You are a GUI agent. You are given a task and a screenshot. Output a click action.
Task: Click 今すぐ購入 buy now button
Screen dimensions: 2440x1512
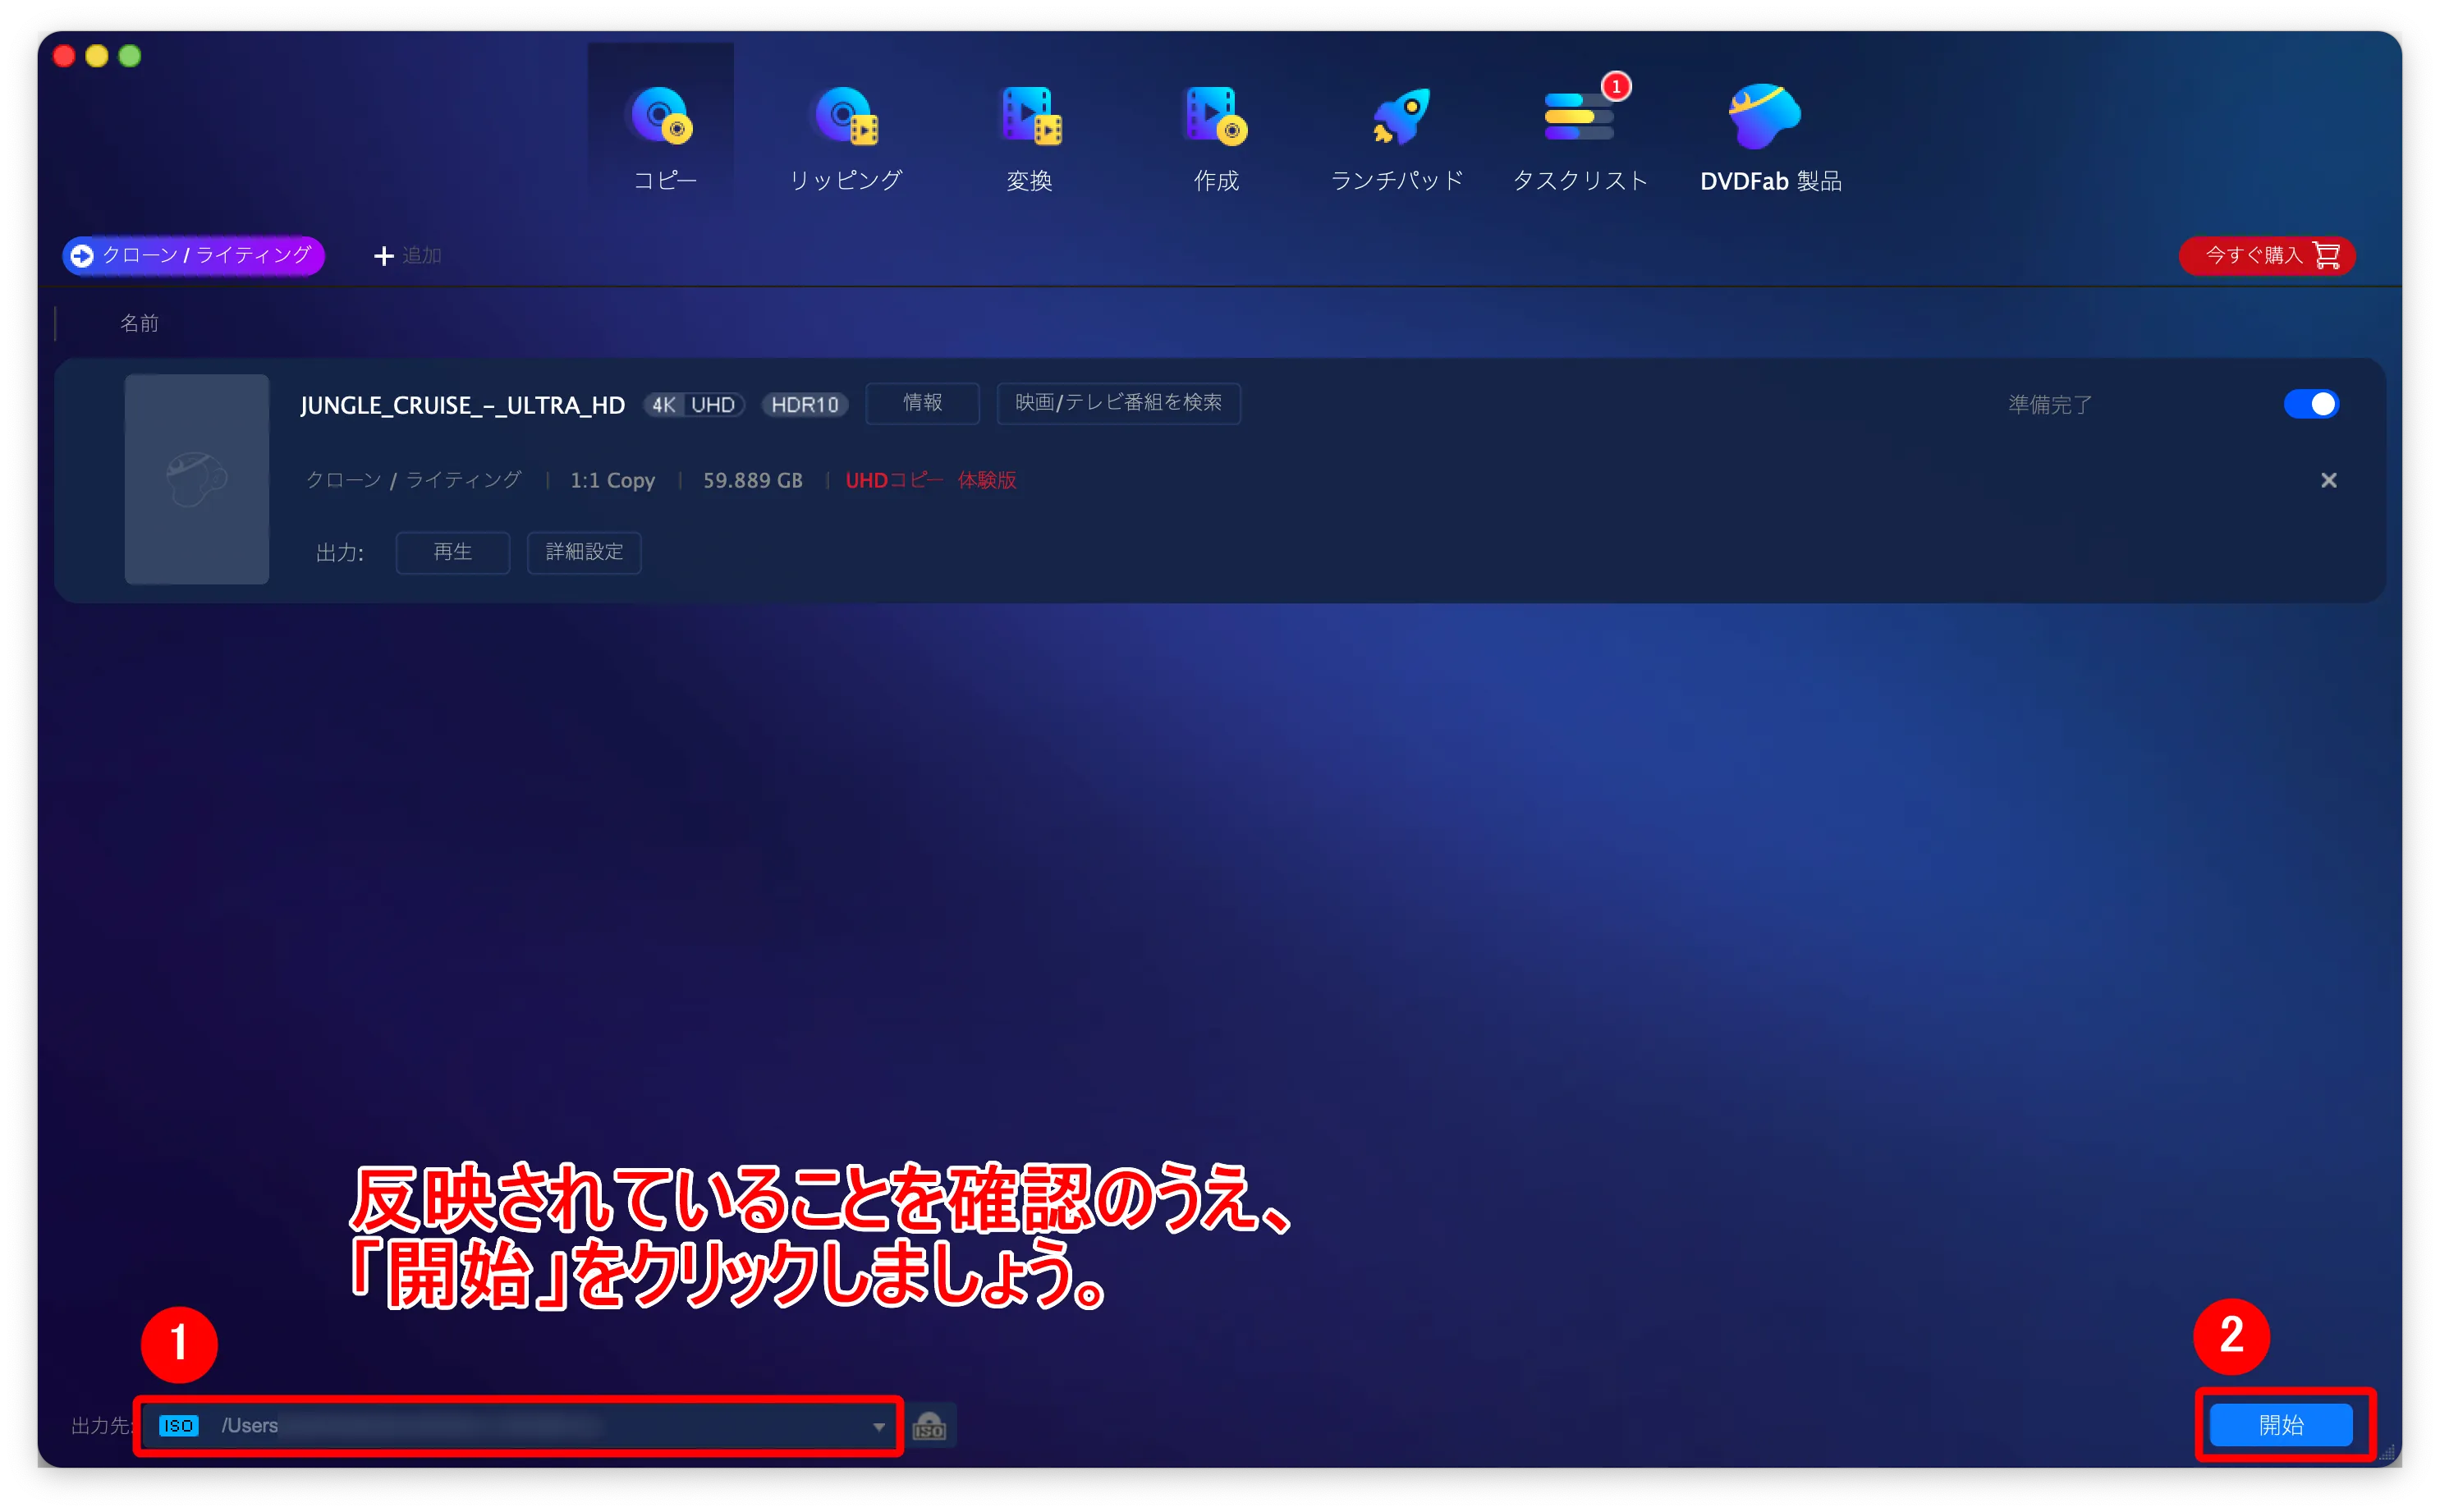(2265, 255)
